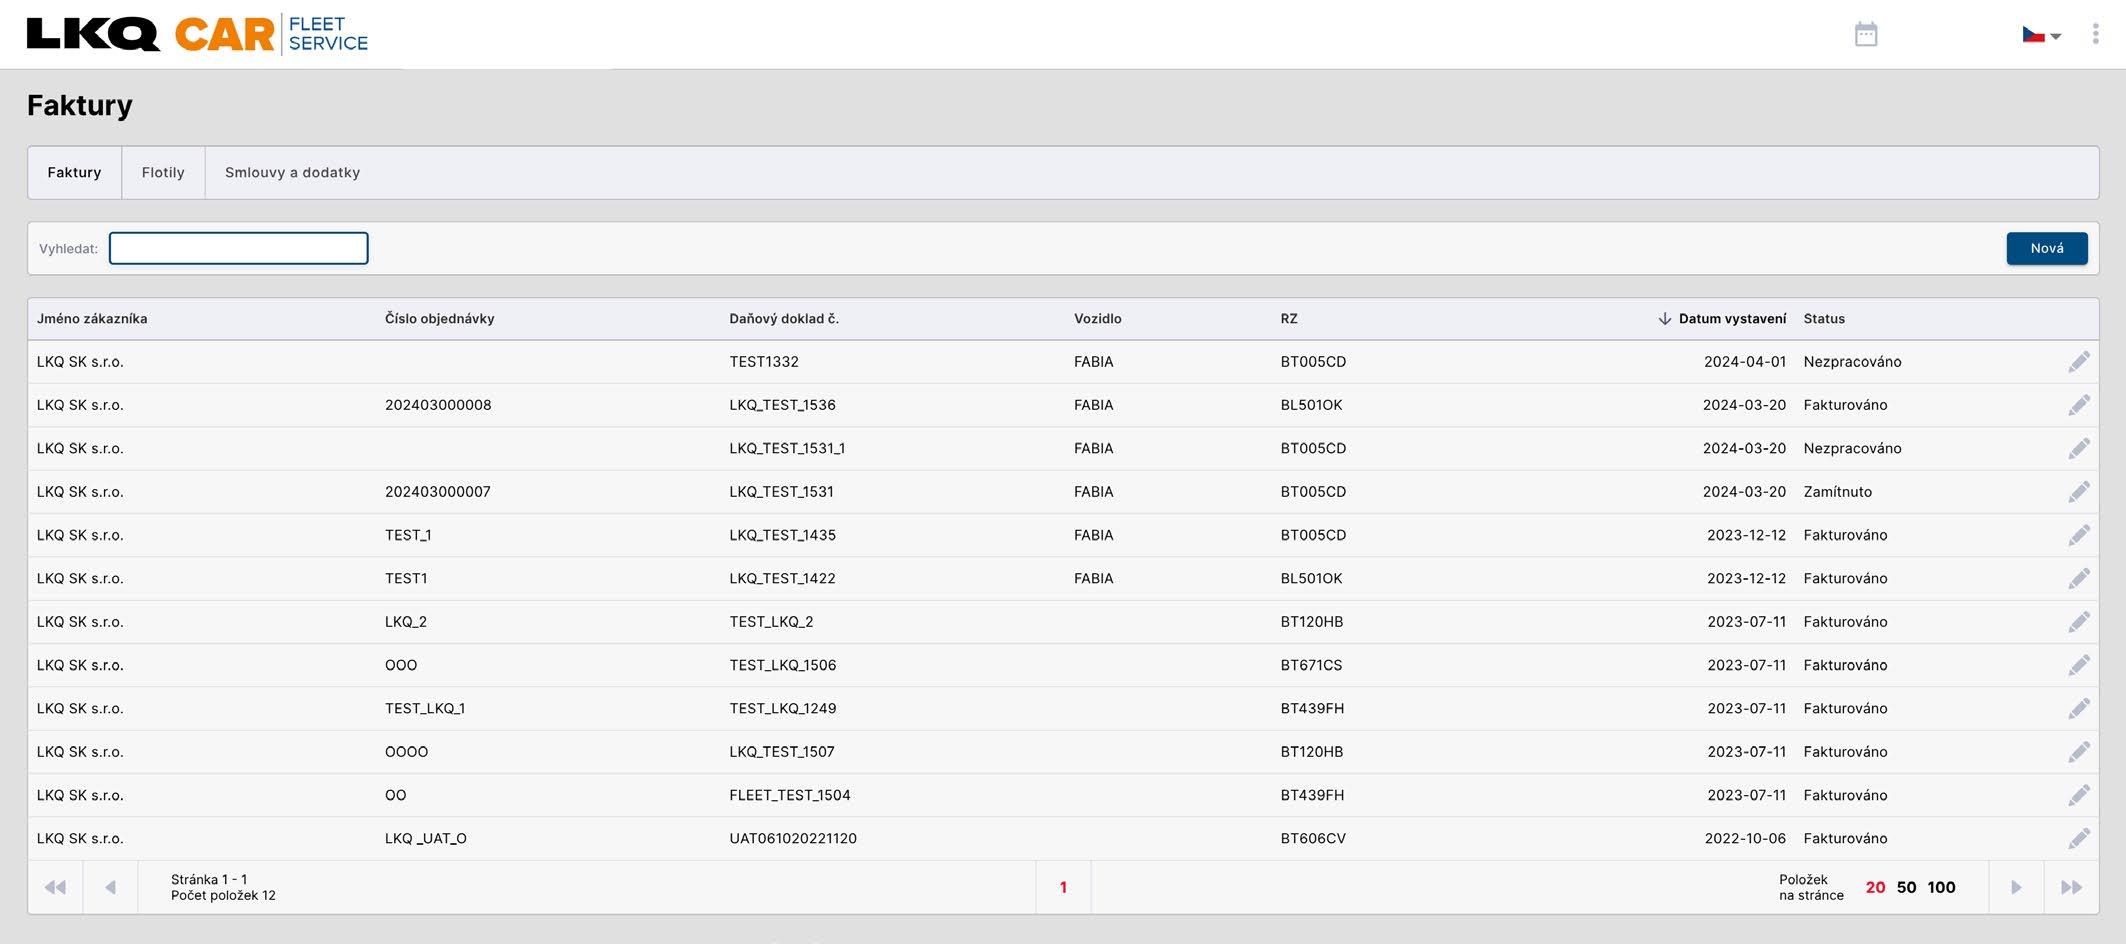Click the LKQ _UAT_O order cell

(x=426, y=838)
